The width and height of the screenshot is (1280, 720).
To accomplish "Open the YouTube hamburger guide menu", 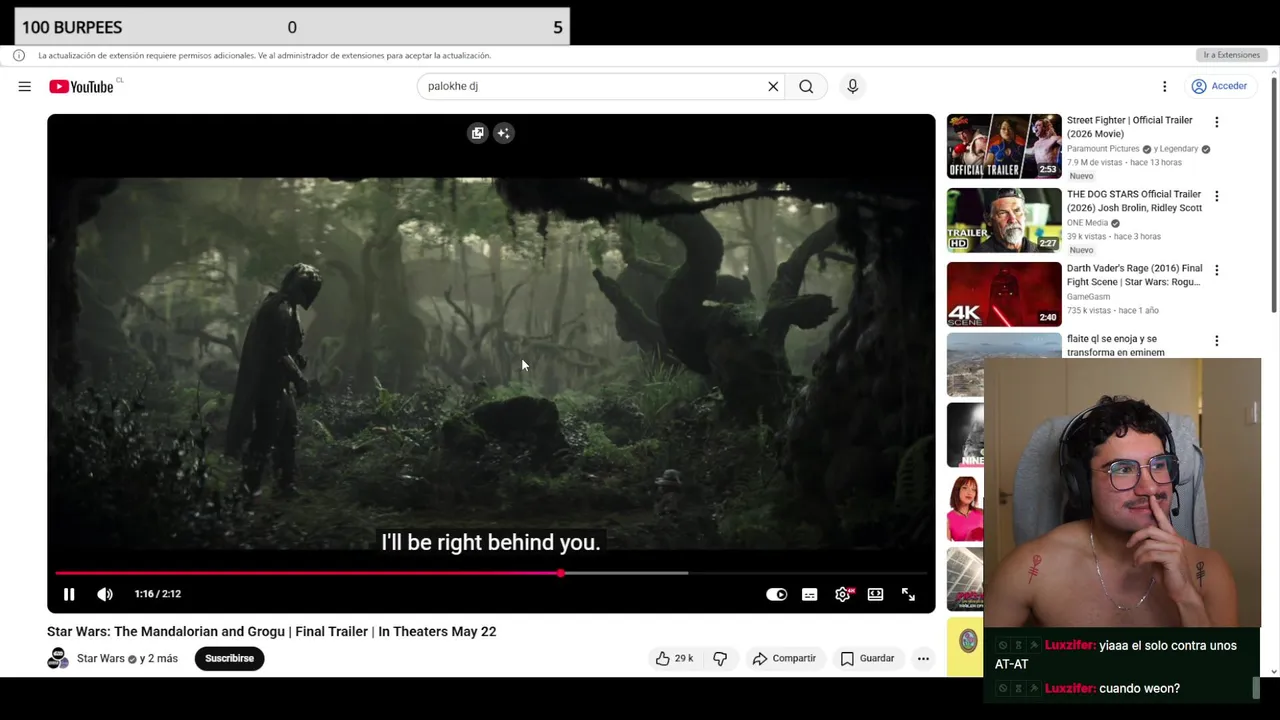I will (24, 87).
